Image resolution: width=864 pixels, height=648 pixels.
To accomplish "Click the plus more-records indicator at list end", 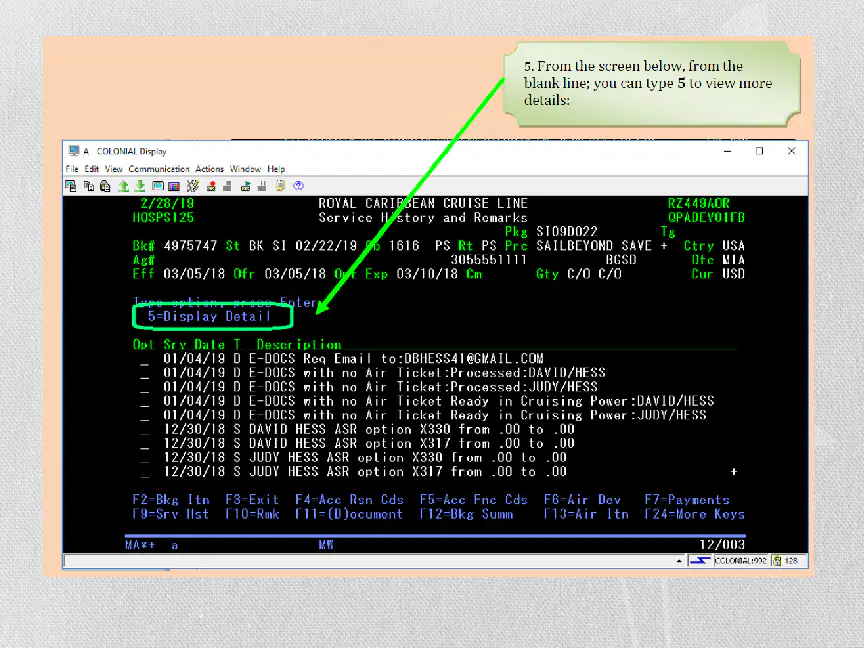I will tap(734, 472).
